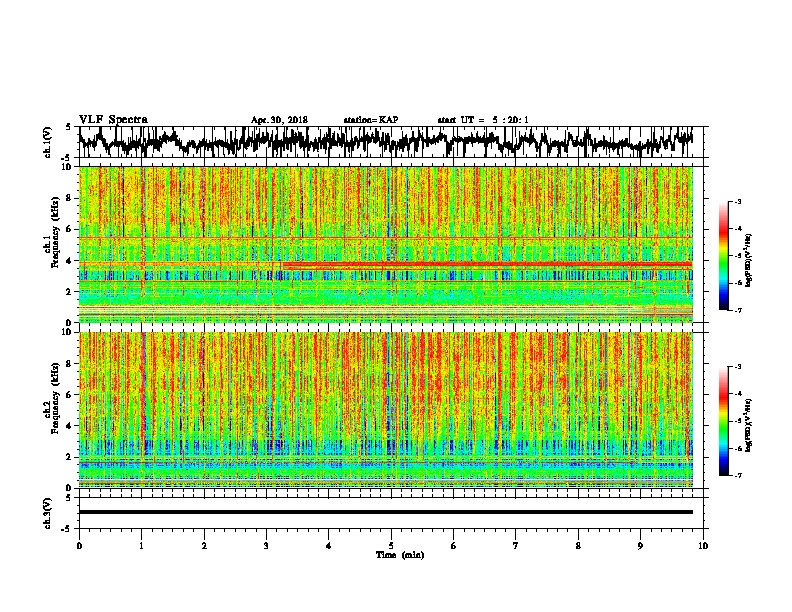Viewport: 792px width, 612px height.
Task: Click the "ch.3(V)" axis label
Action: point(48,513)
